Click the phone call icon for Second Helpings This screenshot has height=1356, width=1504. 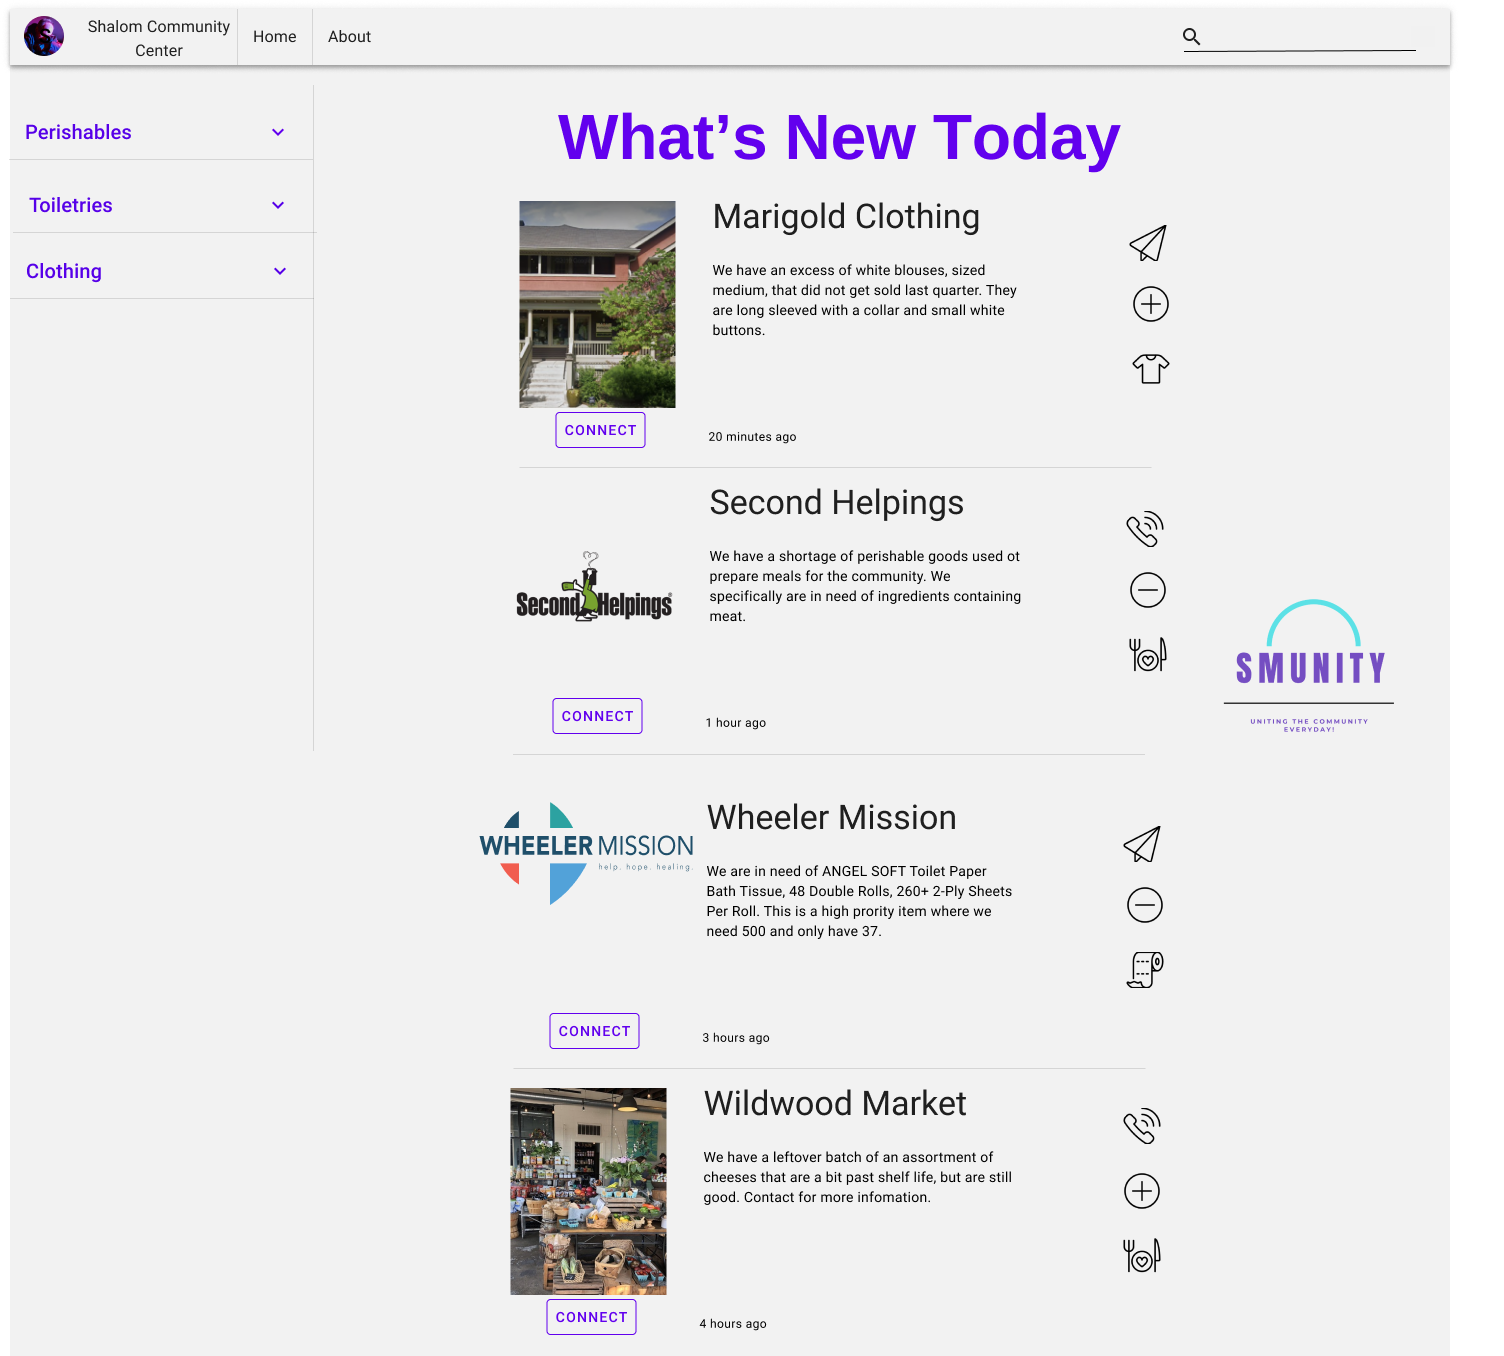(x=1145, y=529)
